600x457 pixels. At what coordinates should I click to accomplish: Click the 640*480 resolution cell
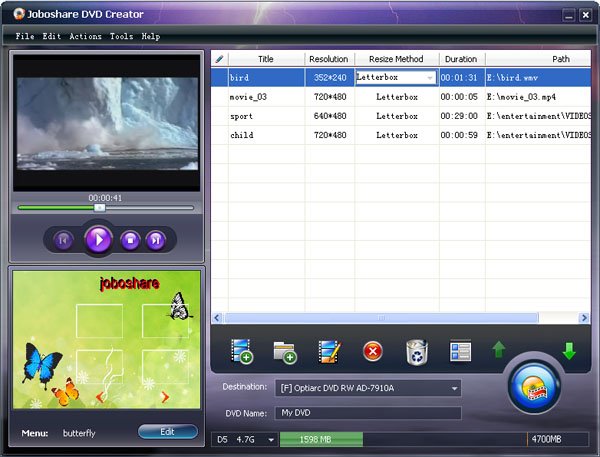pyautogui.click(x=330, y=116)
